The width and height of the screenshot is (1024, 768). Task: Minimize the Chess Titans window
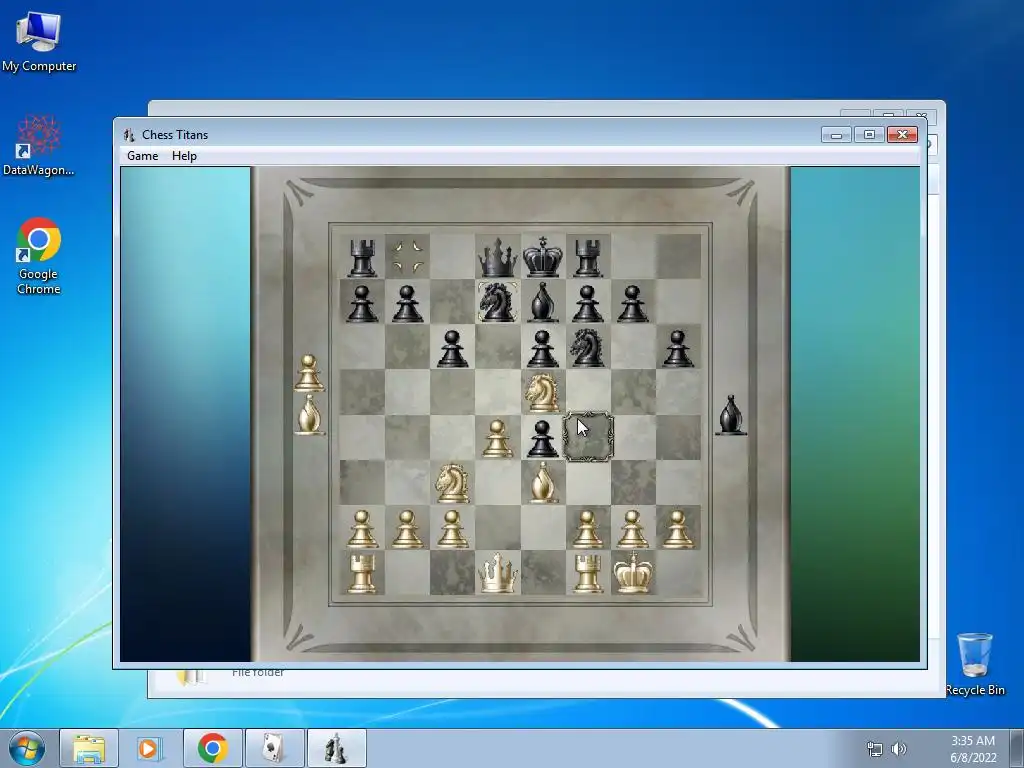pos(837,135)
